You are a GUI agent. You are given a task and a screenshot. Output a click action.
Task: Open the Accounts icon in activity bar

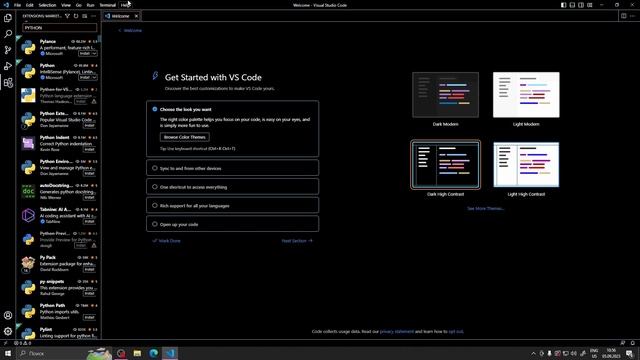point(8,315)
